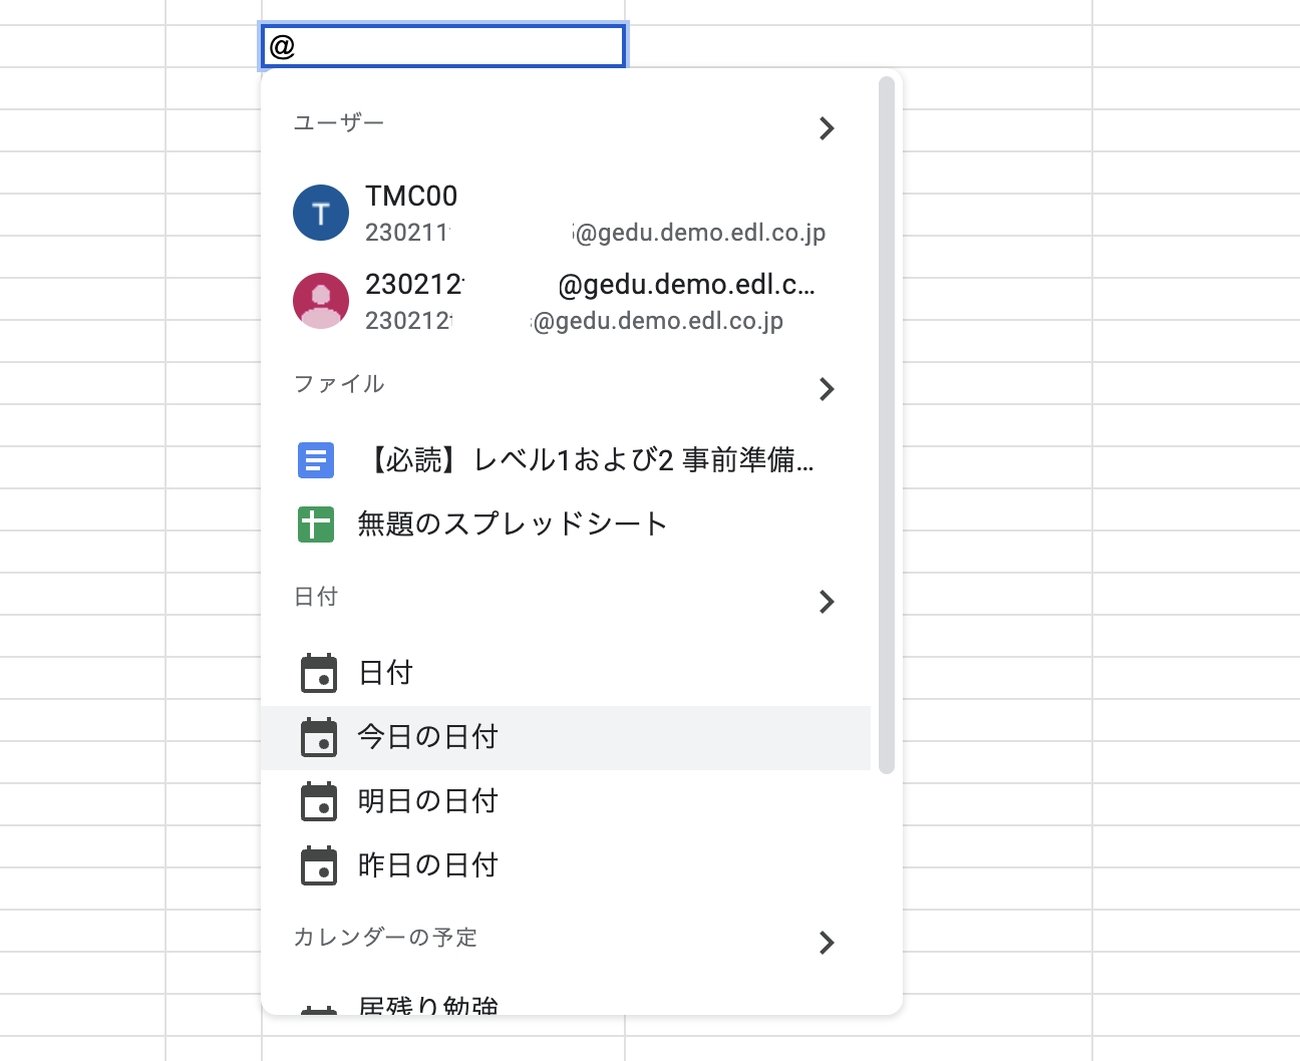The height and width of the screenshot is (1061, 1300).
Task: Click the popup's vertical scrollbar
Action: click(x=886, y=425)
